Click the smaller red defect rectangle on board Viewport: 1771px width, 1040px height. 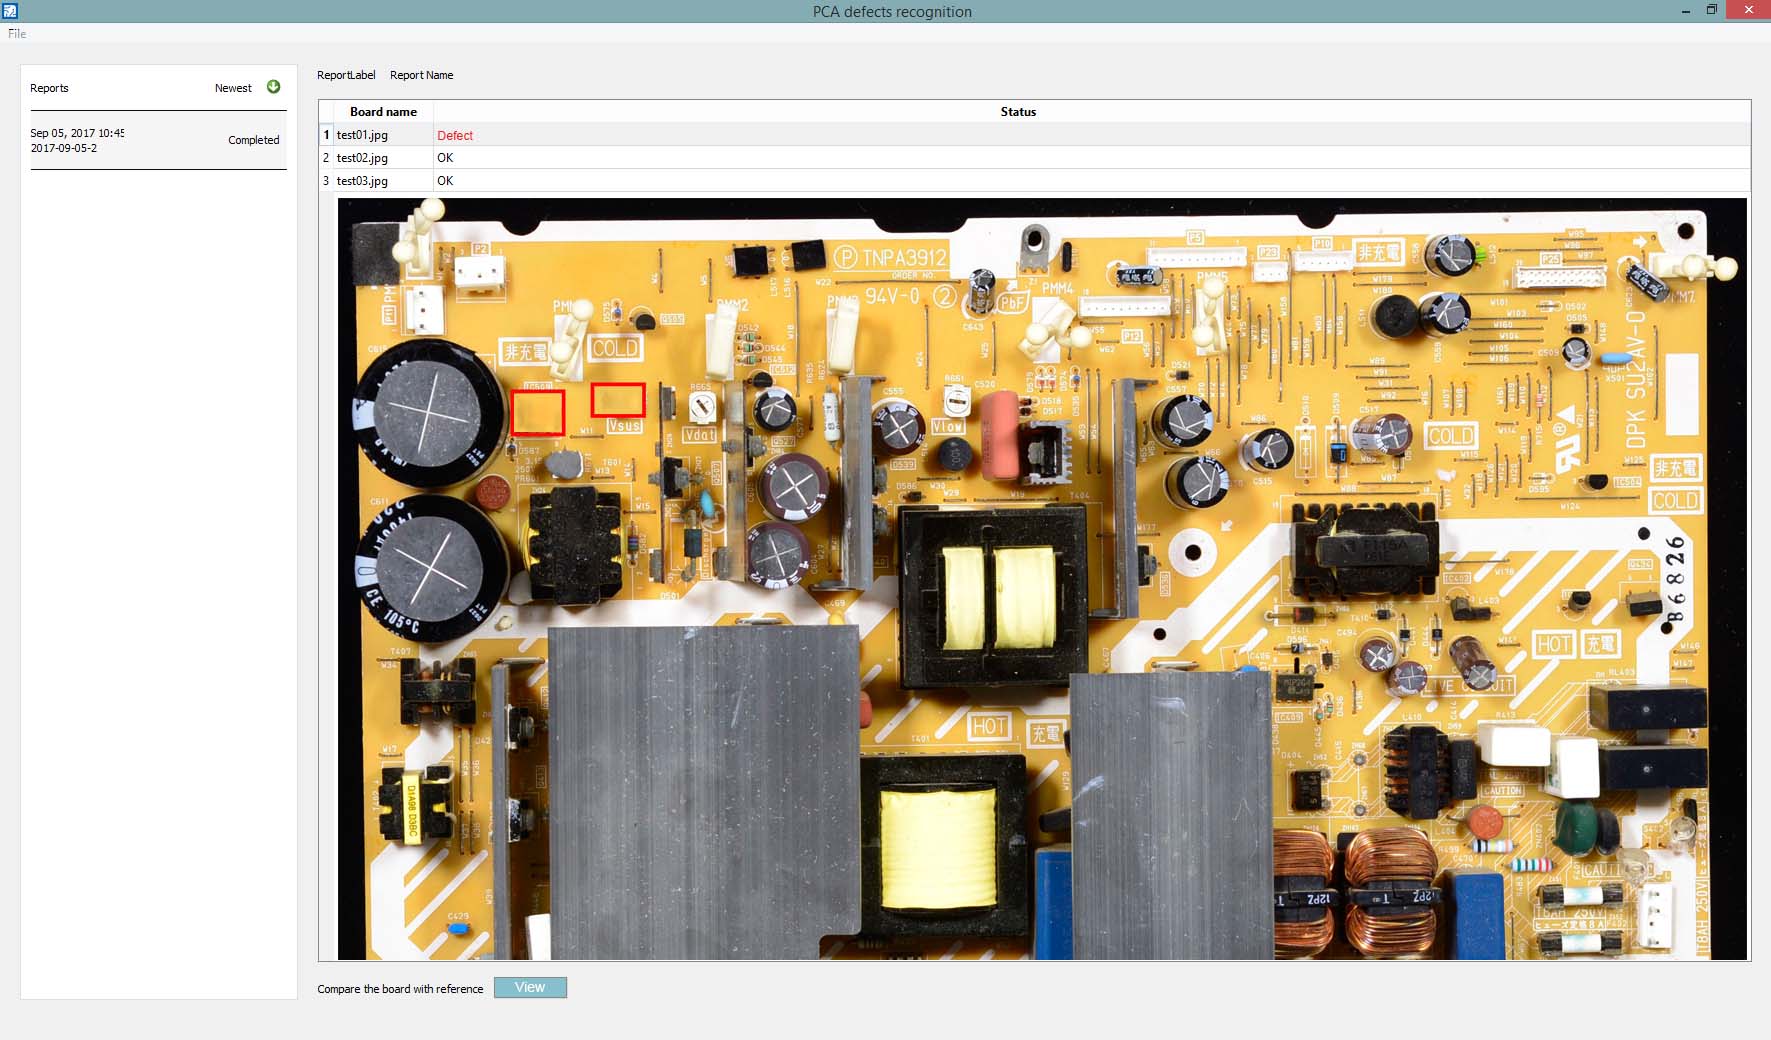(x=617, y=400)
